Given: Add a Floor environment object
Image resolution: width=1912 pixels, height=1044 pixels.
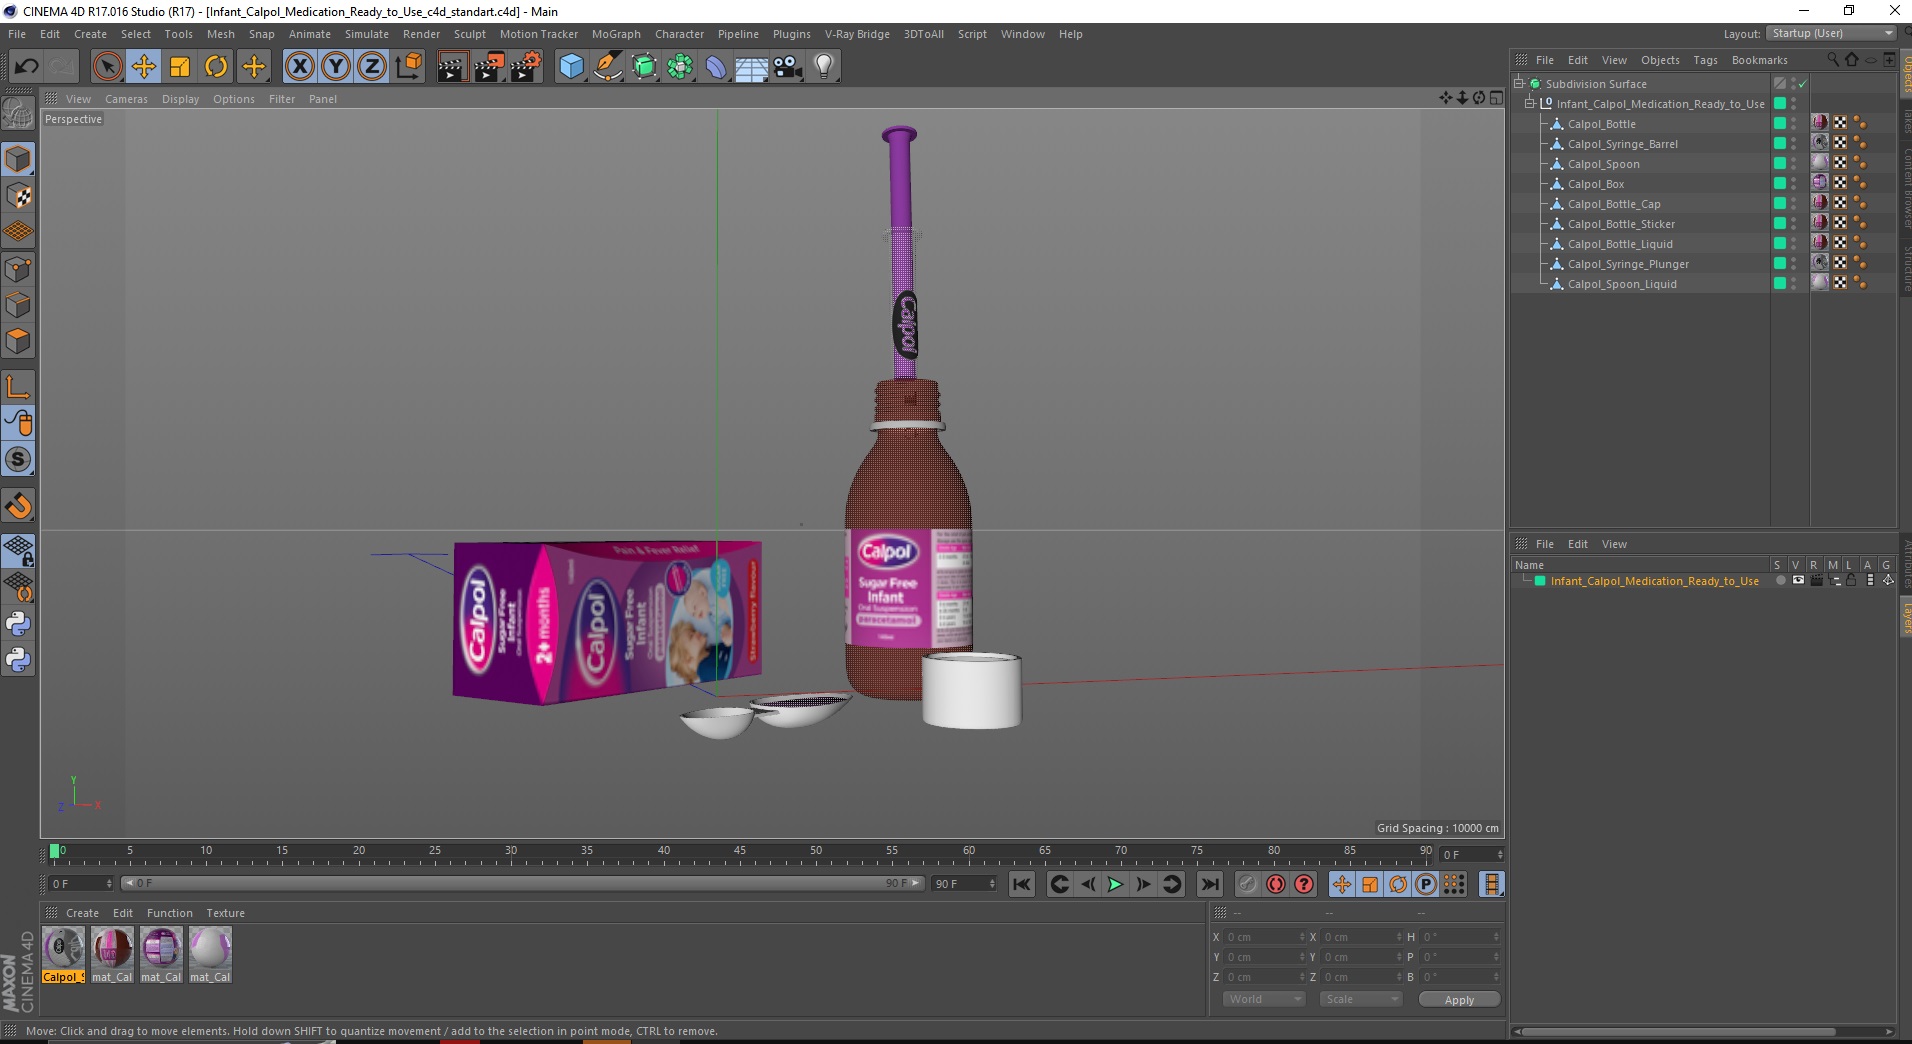Looking at the screenshot, I should (752, 67).
